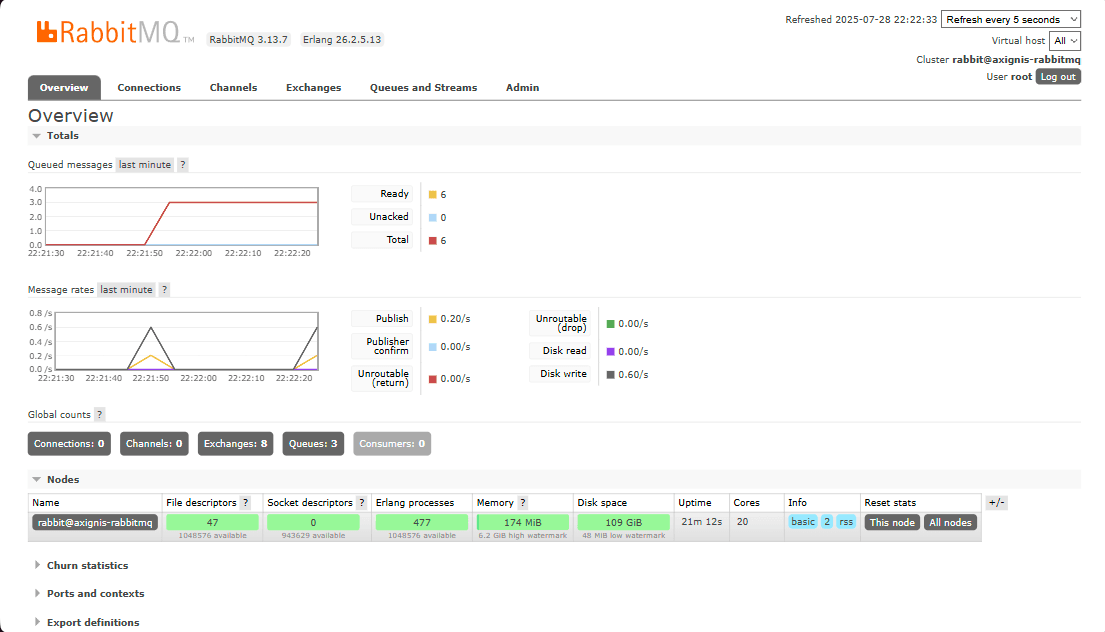The height and width of the screenshot is (632, 1105).
Task: Log out of user root
Action: [1058, 77]
